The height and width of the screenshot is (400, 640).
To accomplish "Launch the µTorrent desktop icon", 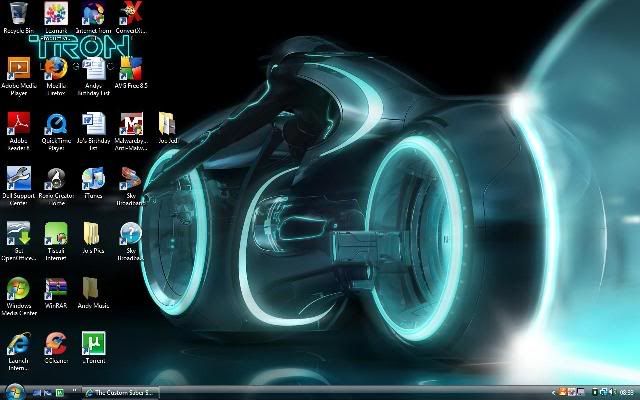I will coord(93,345).
